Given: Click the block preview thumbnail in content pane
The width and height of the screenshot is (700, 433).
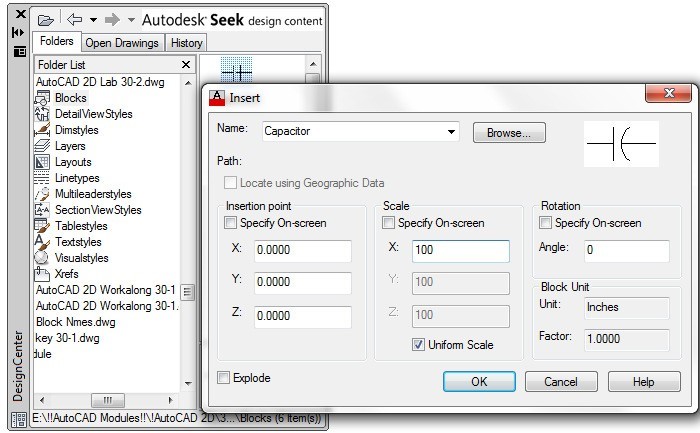Looking at the screenshot, I should point(236,71).
